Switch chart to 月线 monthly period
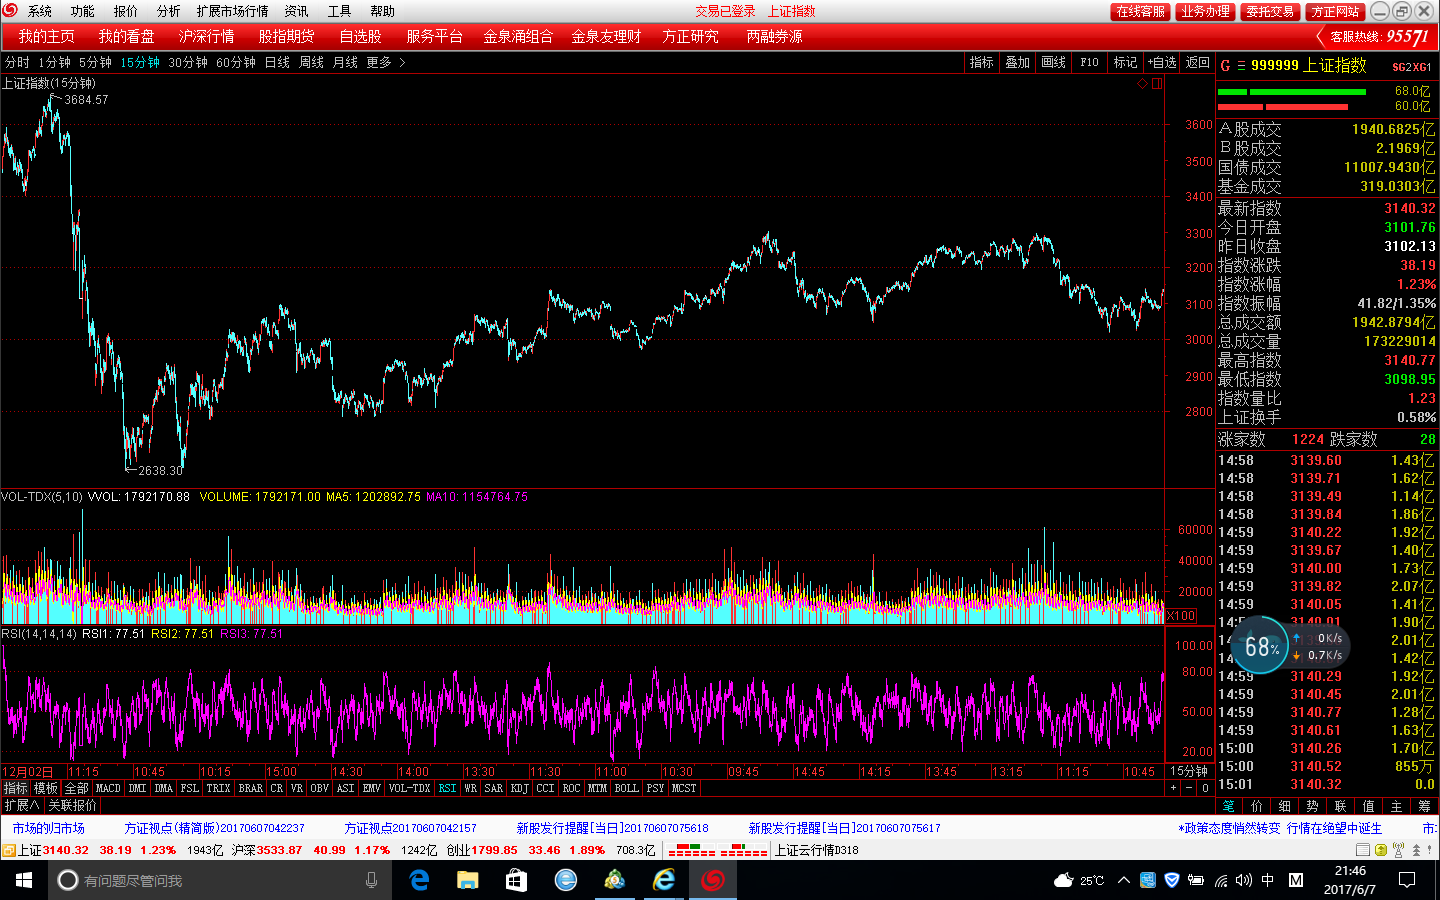The width and height of the screenshot is (1440, 900). (x=345, y=62)
